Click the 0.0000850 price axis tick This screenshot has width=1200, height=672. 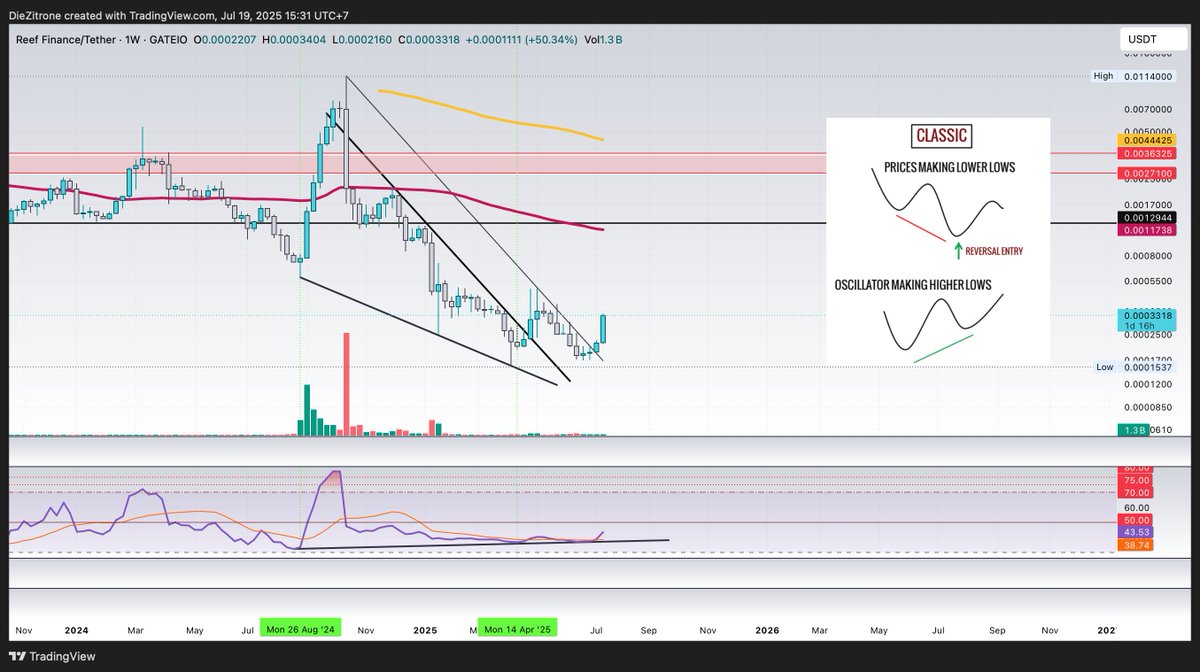pyautogui.click(x=1147, y=407)
